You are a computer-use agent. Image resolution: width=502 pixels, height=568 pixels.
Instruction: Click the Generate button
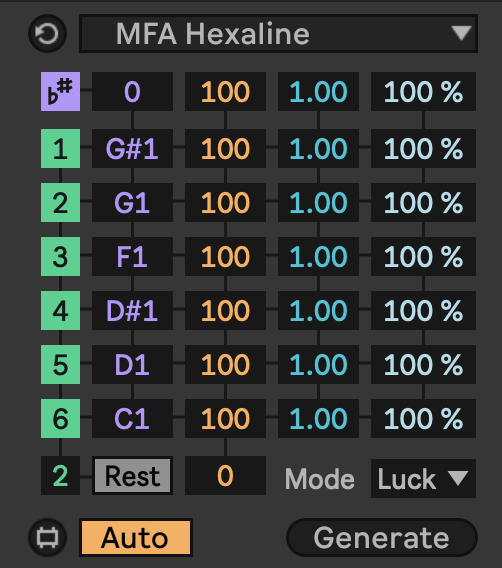(382, 538)
